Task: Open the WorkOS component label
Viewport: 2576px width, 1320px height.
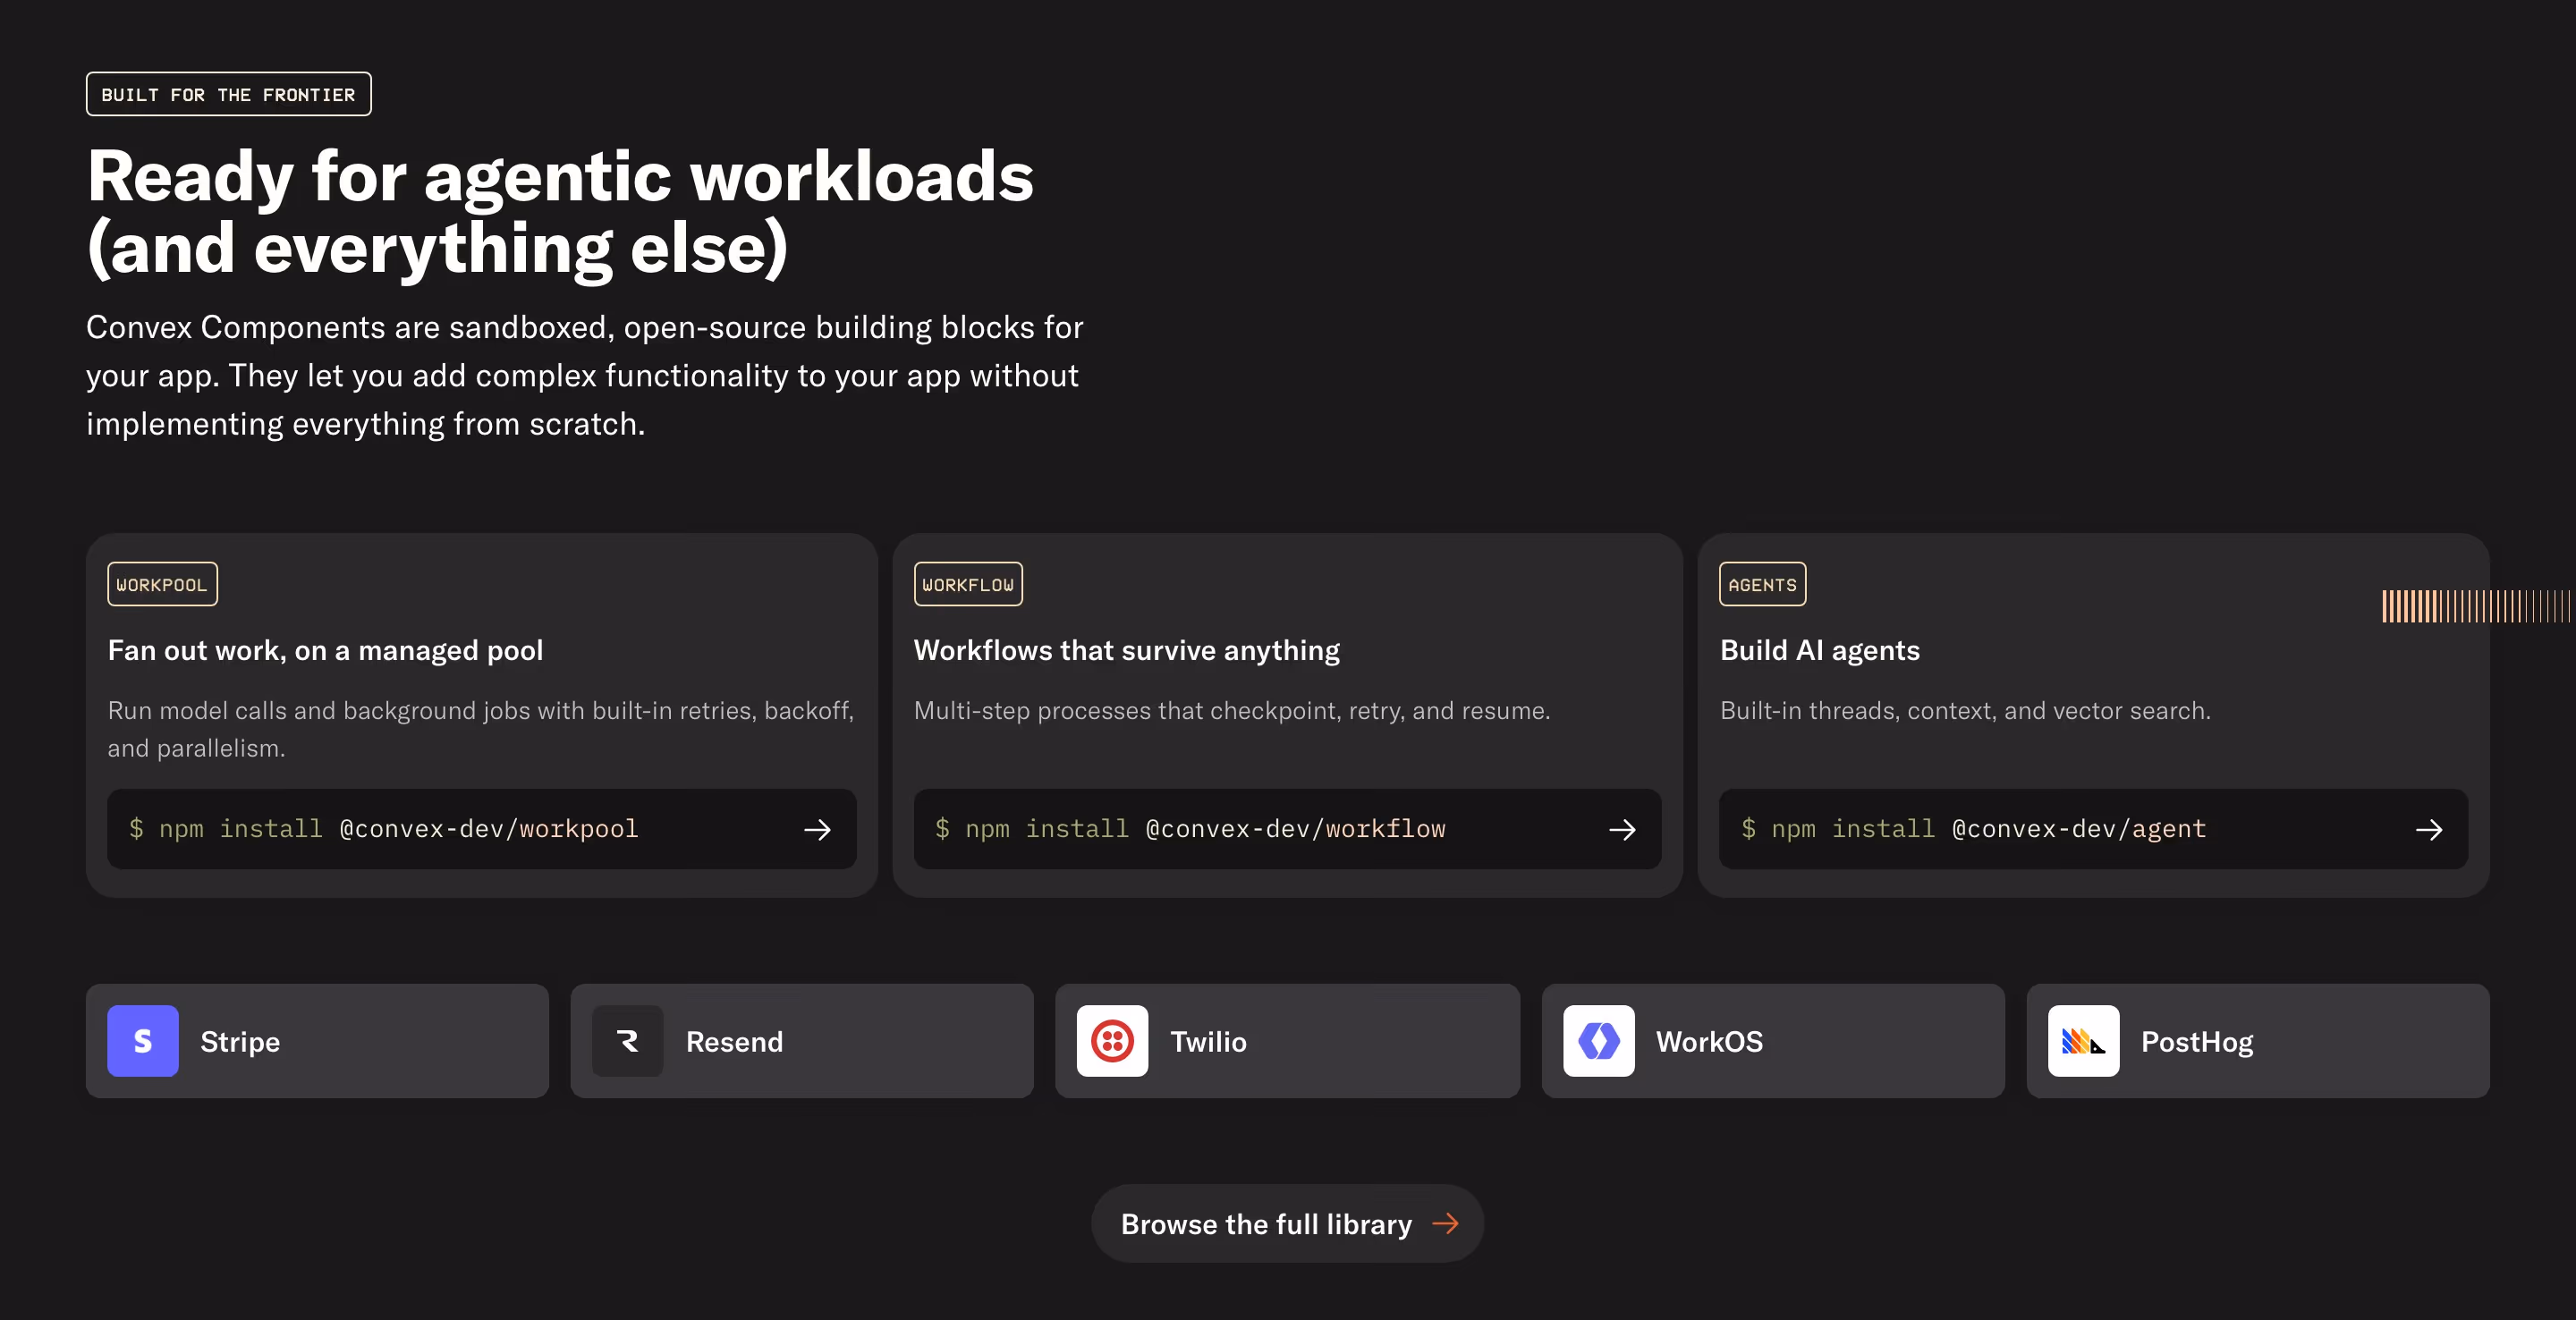Action: point(1709,1042)
